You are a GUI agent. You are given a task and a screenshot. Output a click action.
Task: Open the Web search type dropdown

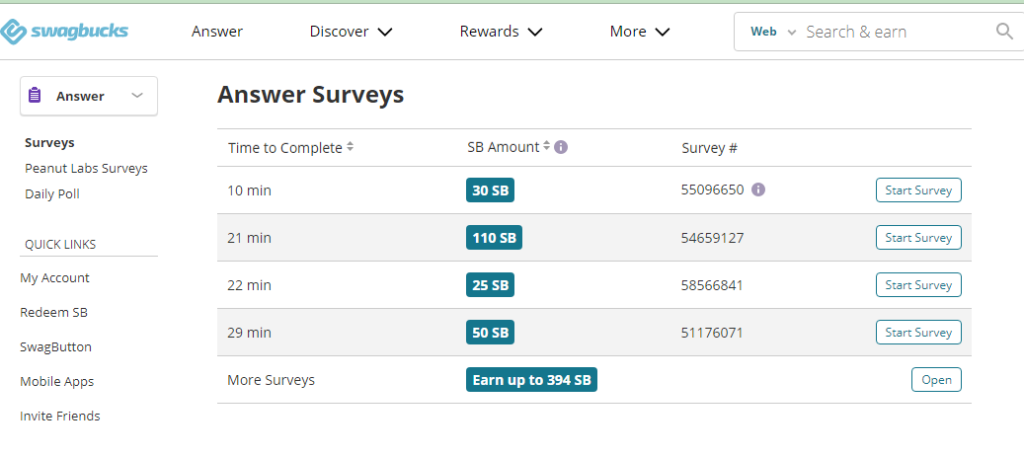click(773, 32)
